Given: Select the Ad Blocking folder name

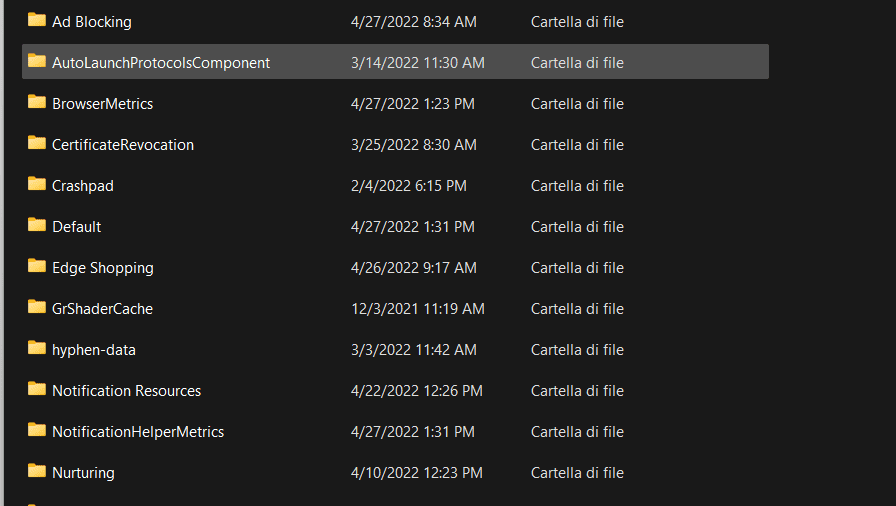Looking at the screenshot, I should coord(92,22).
